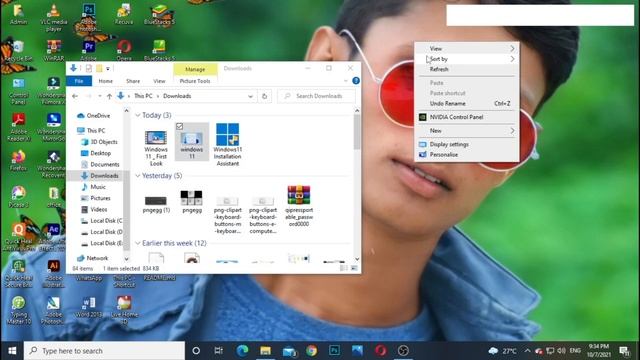640x360 pixels.
Task: Collapse the Yesterday (5) group
Action: 138,176
